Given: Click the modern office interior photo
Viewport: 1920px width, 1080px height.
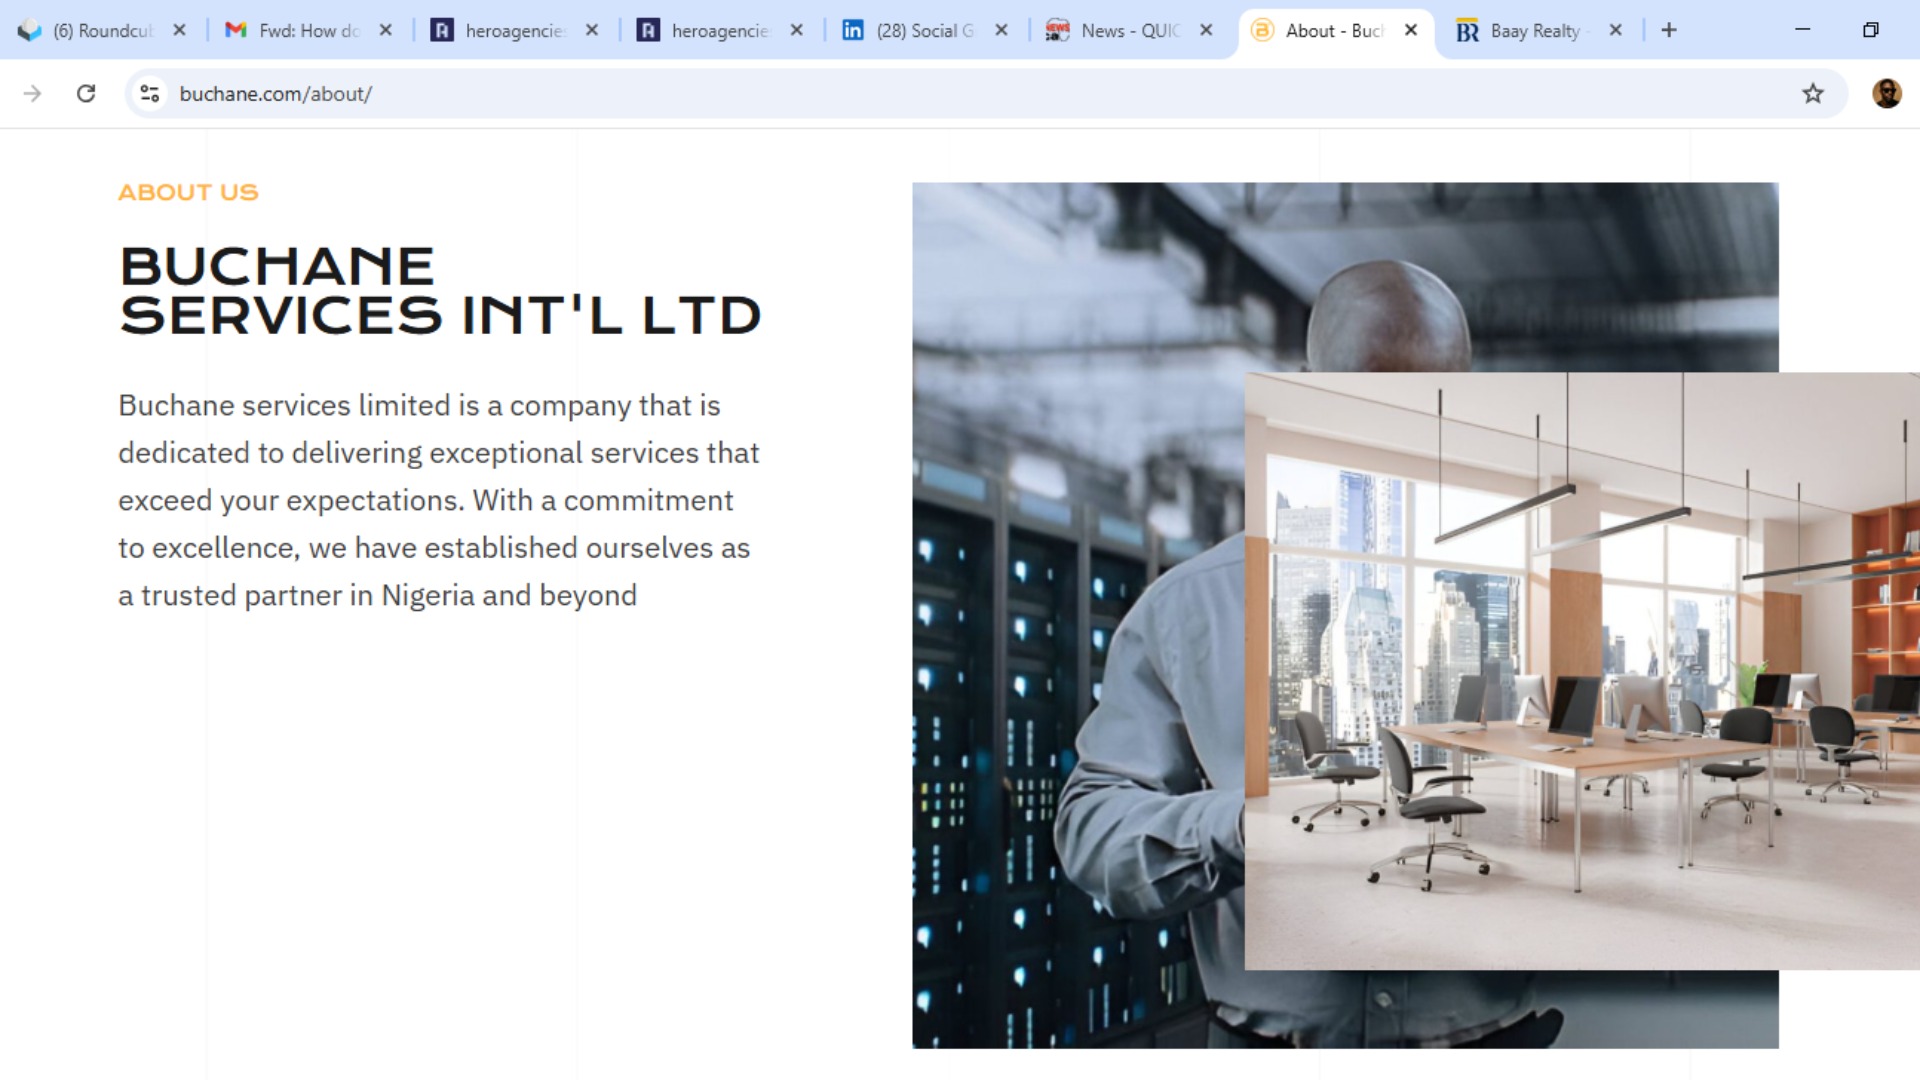Looking at the screenshot, I should click(1582, 671).
